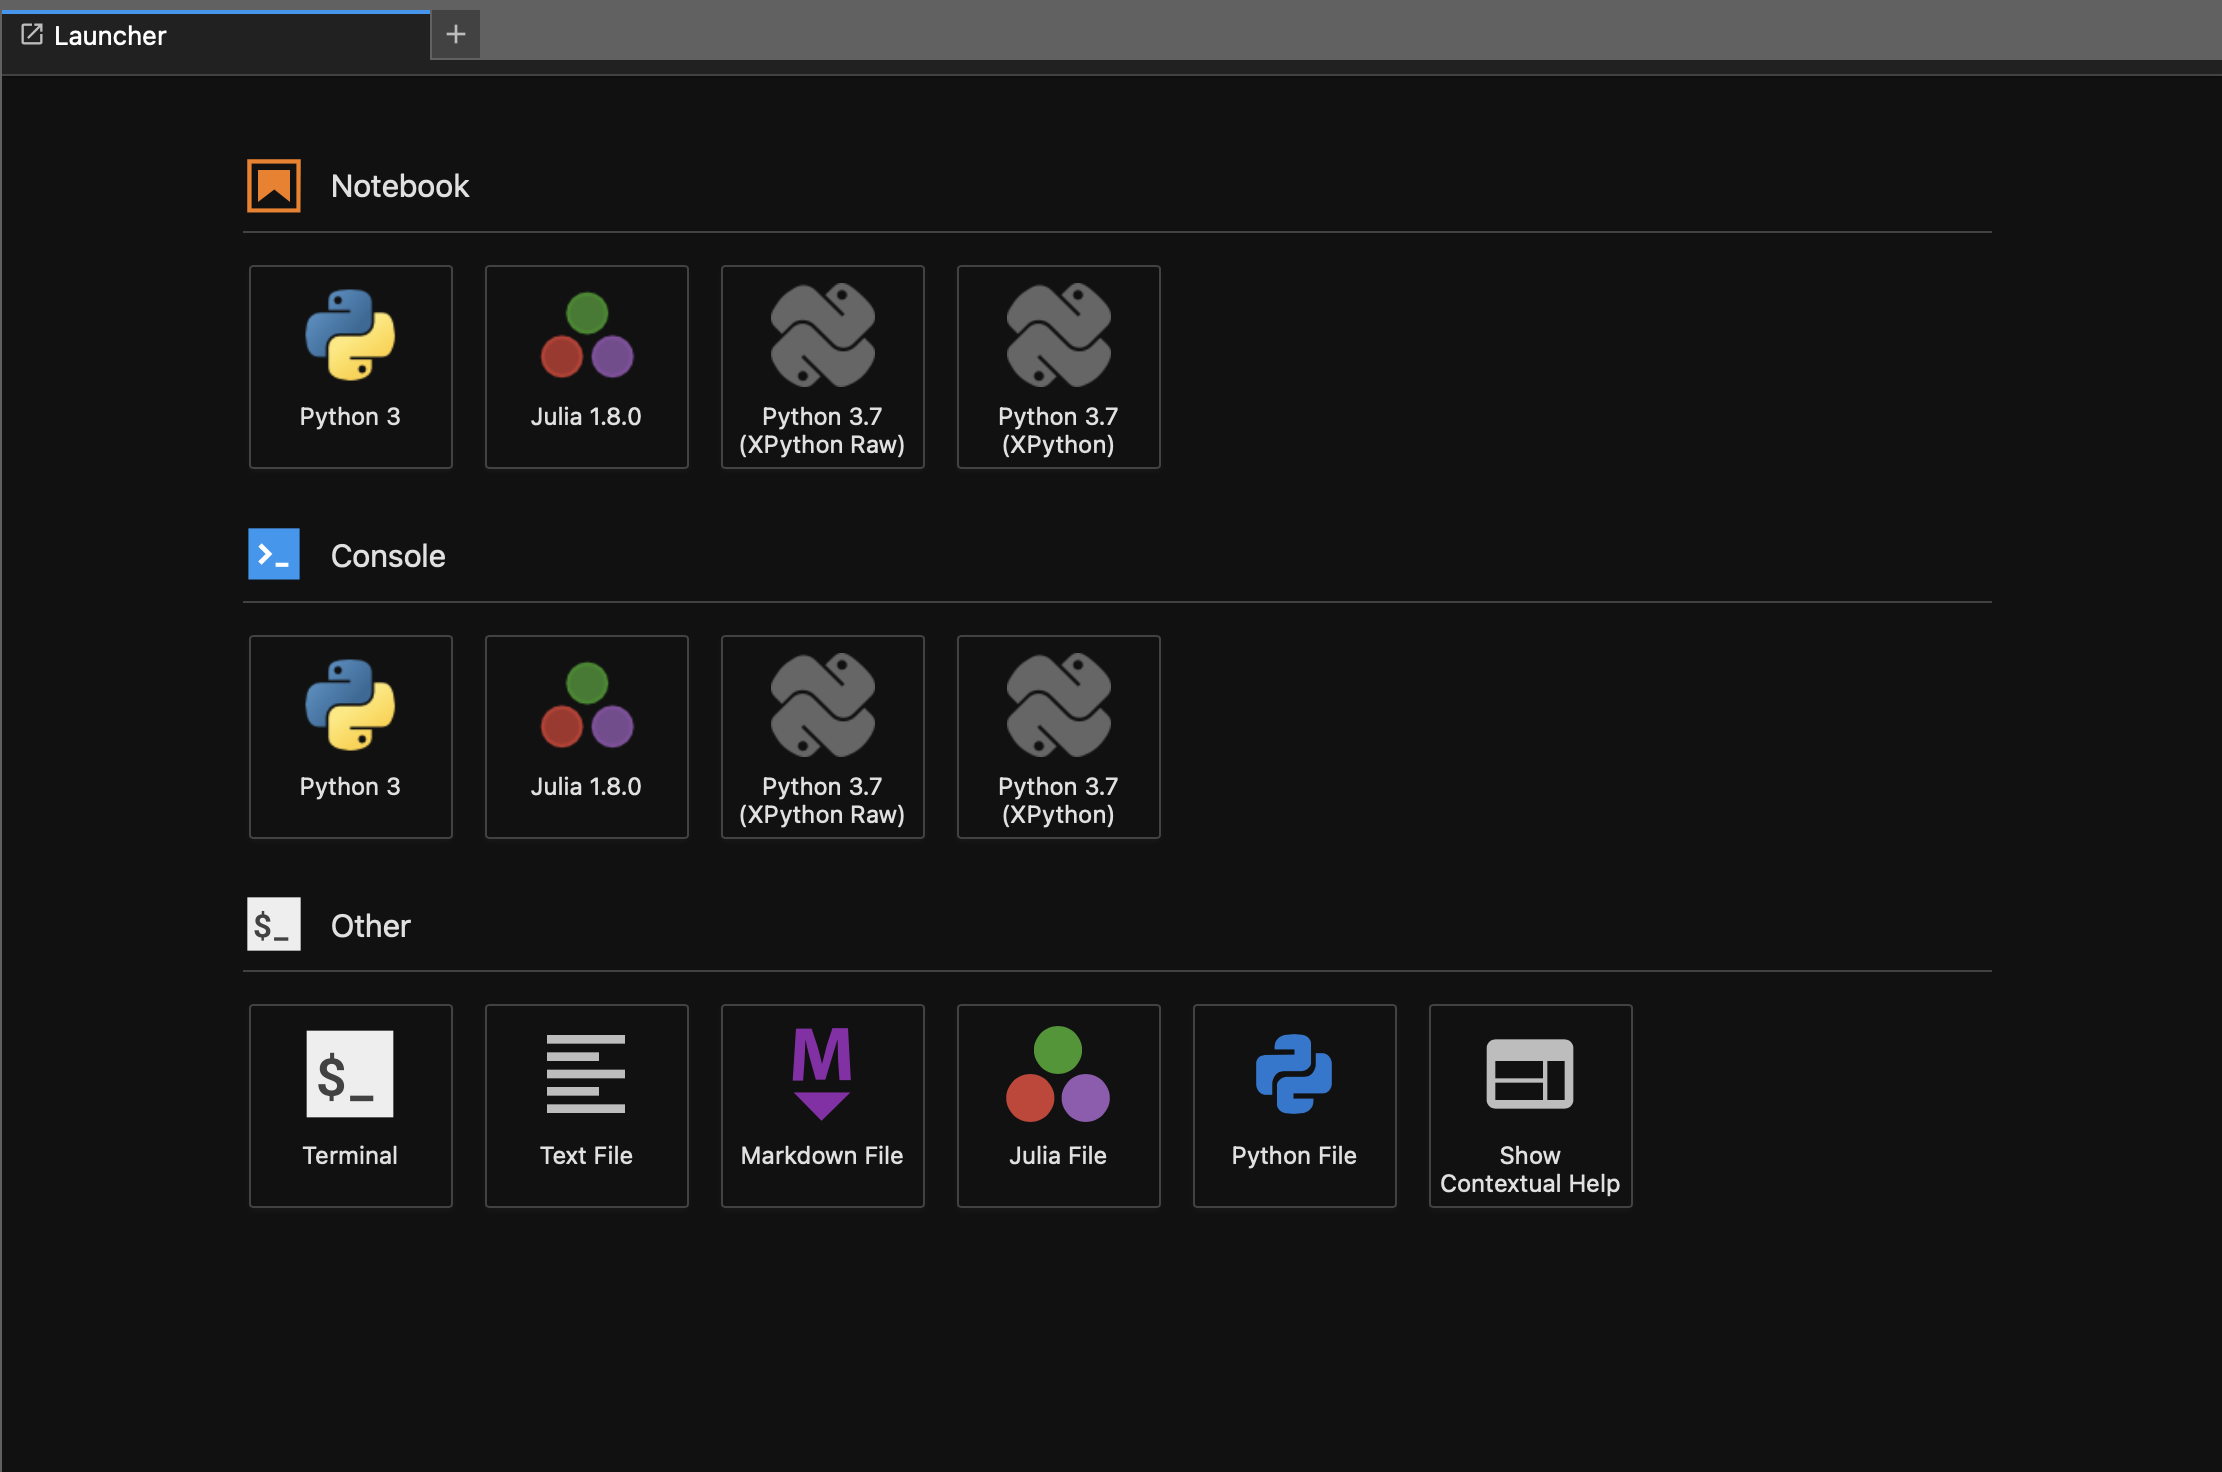Open Python 3.7 (XPython) console

tap(1058, 736)
